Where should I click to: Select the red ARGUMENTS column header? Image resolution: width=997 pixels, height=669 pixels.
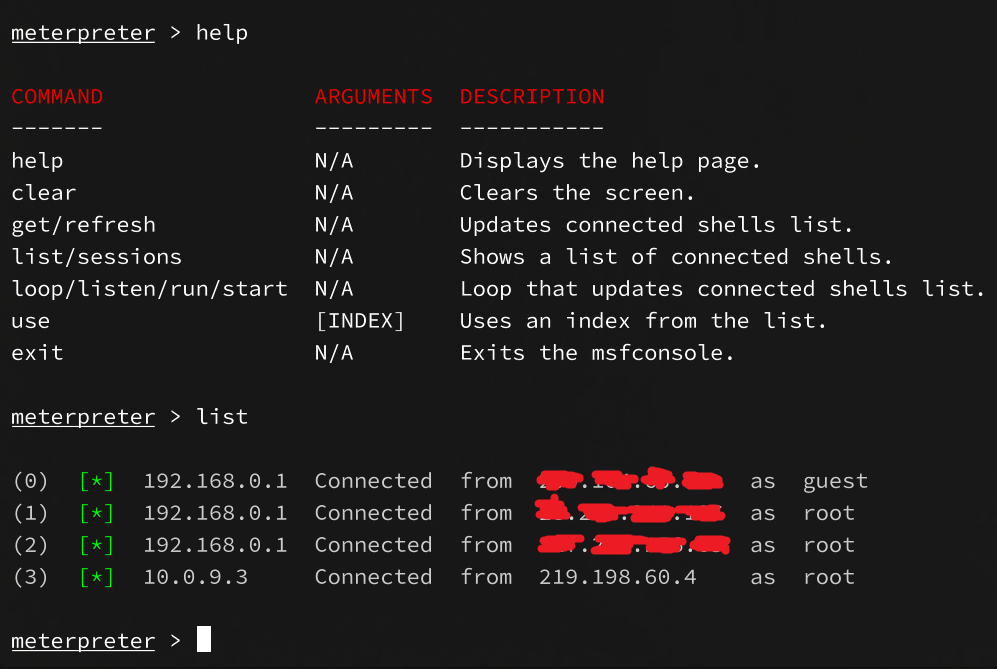pos(373,97)
